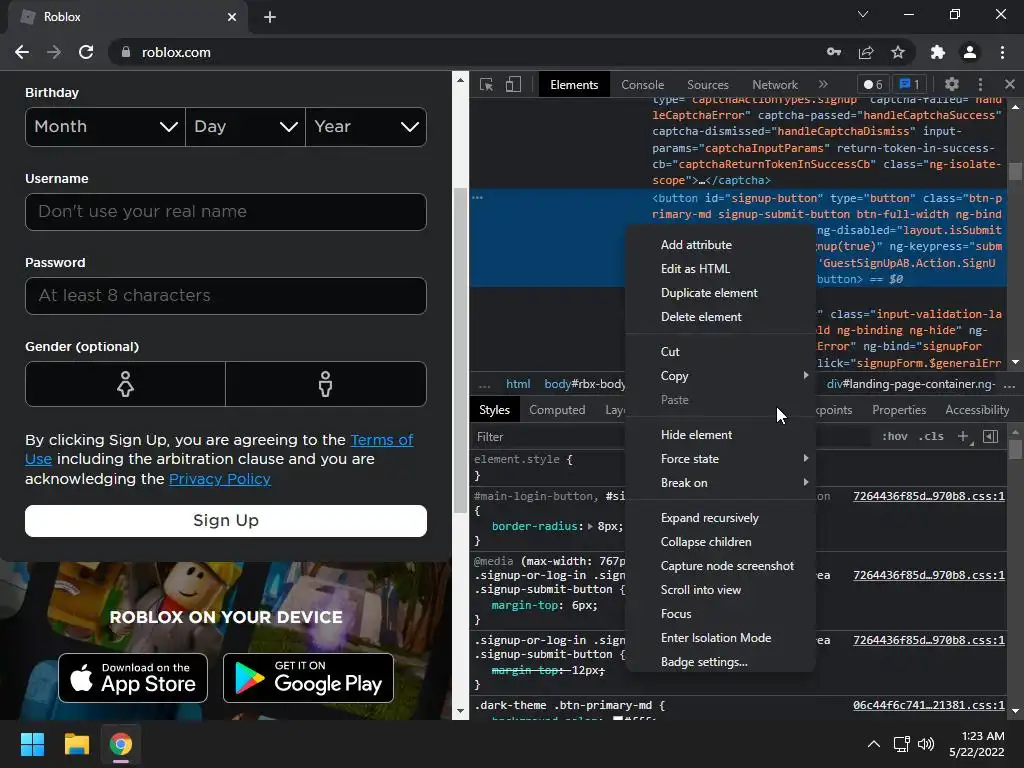Click the browser back arrow
1024x768 pixels.
(x=22, y=52)
